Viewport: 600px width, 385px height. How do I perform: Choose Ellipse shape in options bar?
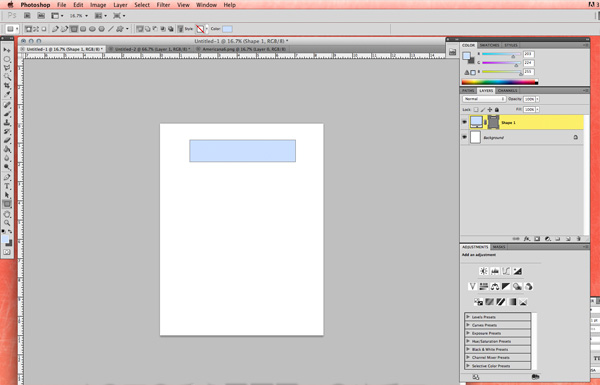coord(92,29)
